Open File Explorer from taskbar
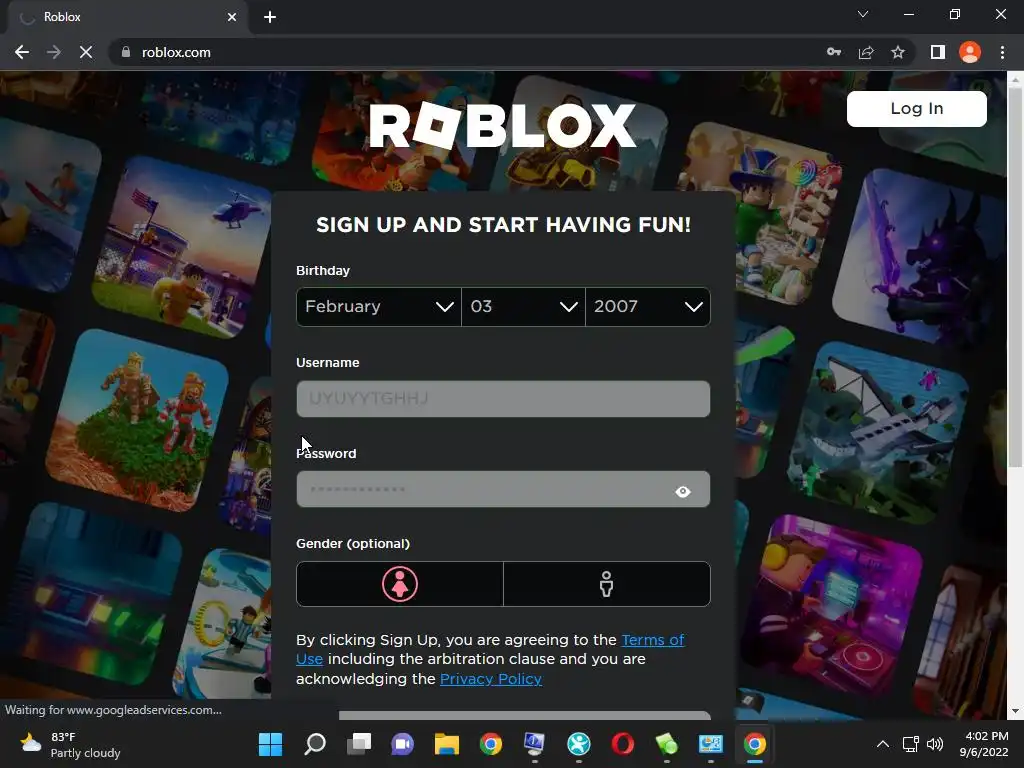This screenshot has height=768, width=1024. (x=447, y=744)
